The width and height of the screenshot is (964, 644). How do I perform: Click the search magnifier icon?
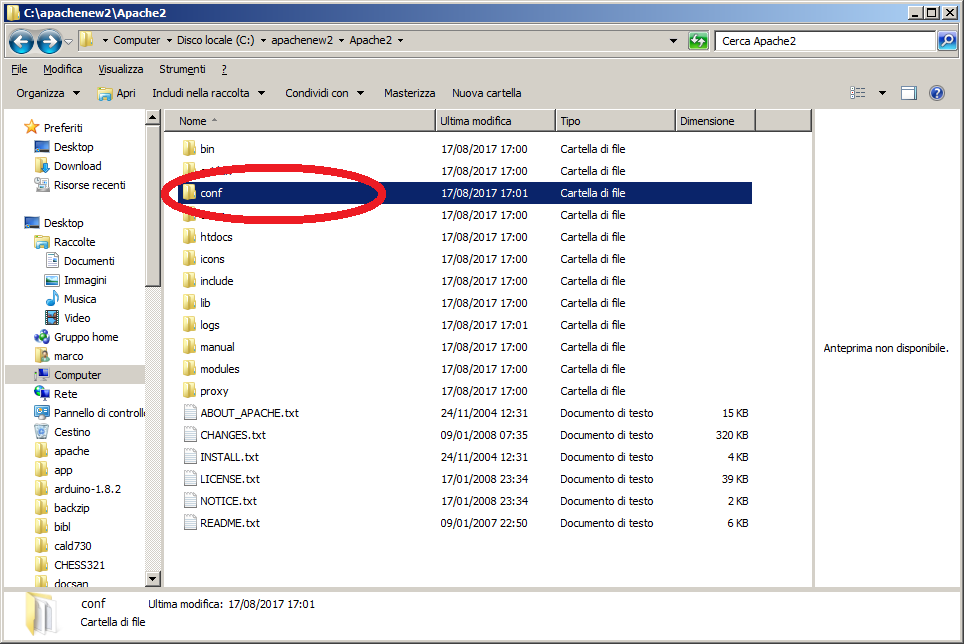[x=946, y=41]
